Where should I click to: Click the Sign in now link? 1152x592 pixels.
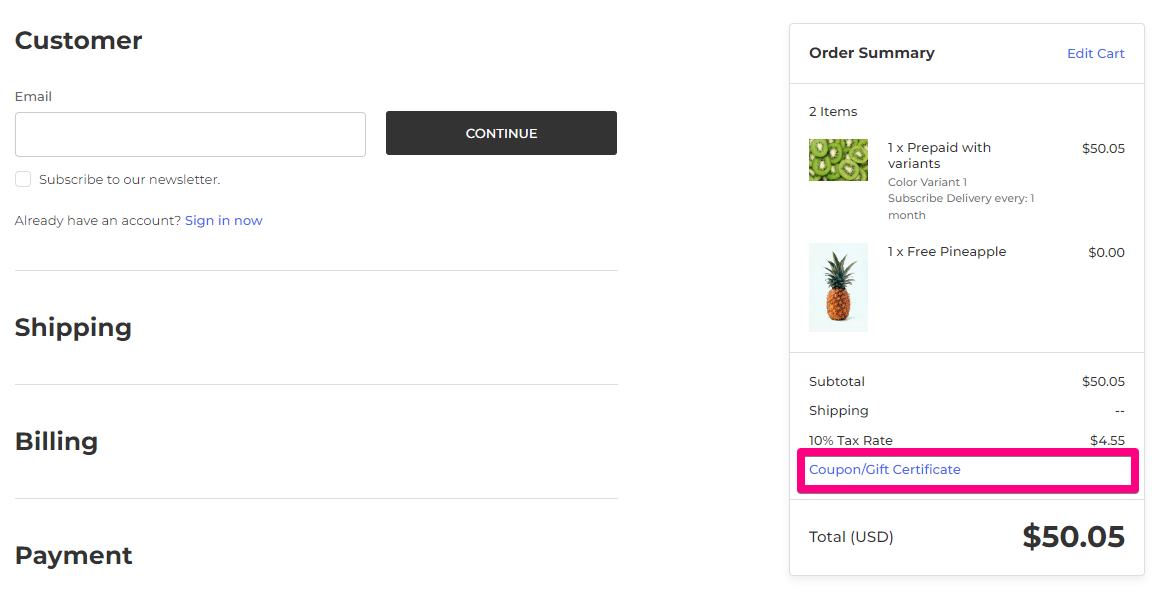(x=223, y=220)
